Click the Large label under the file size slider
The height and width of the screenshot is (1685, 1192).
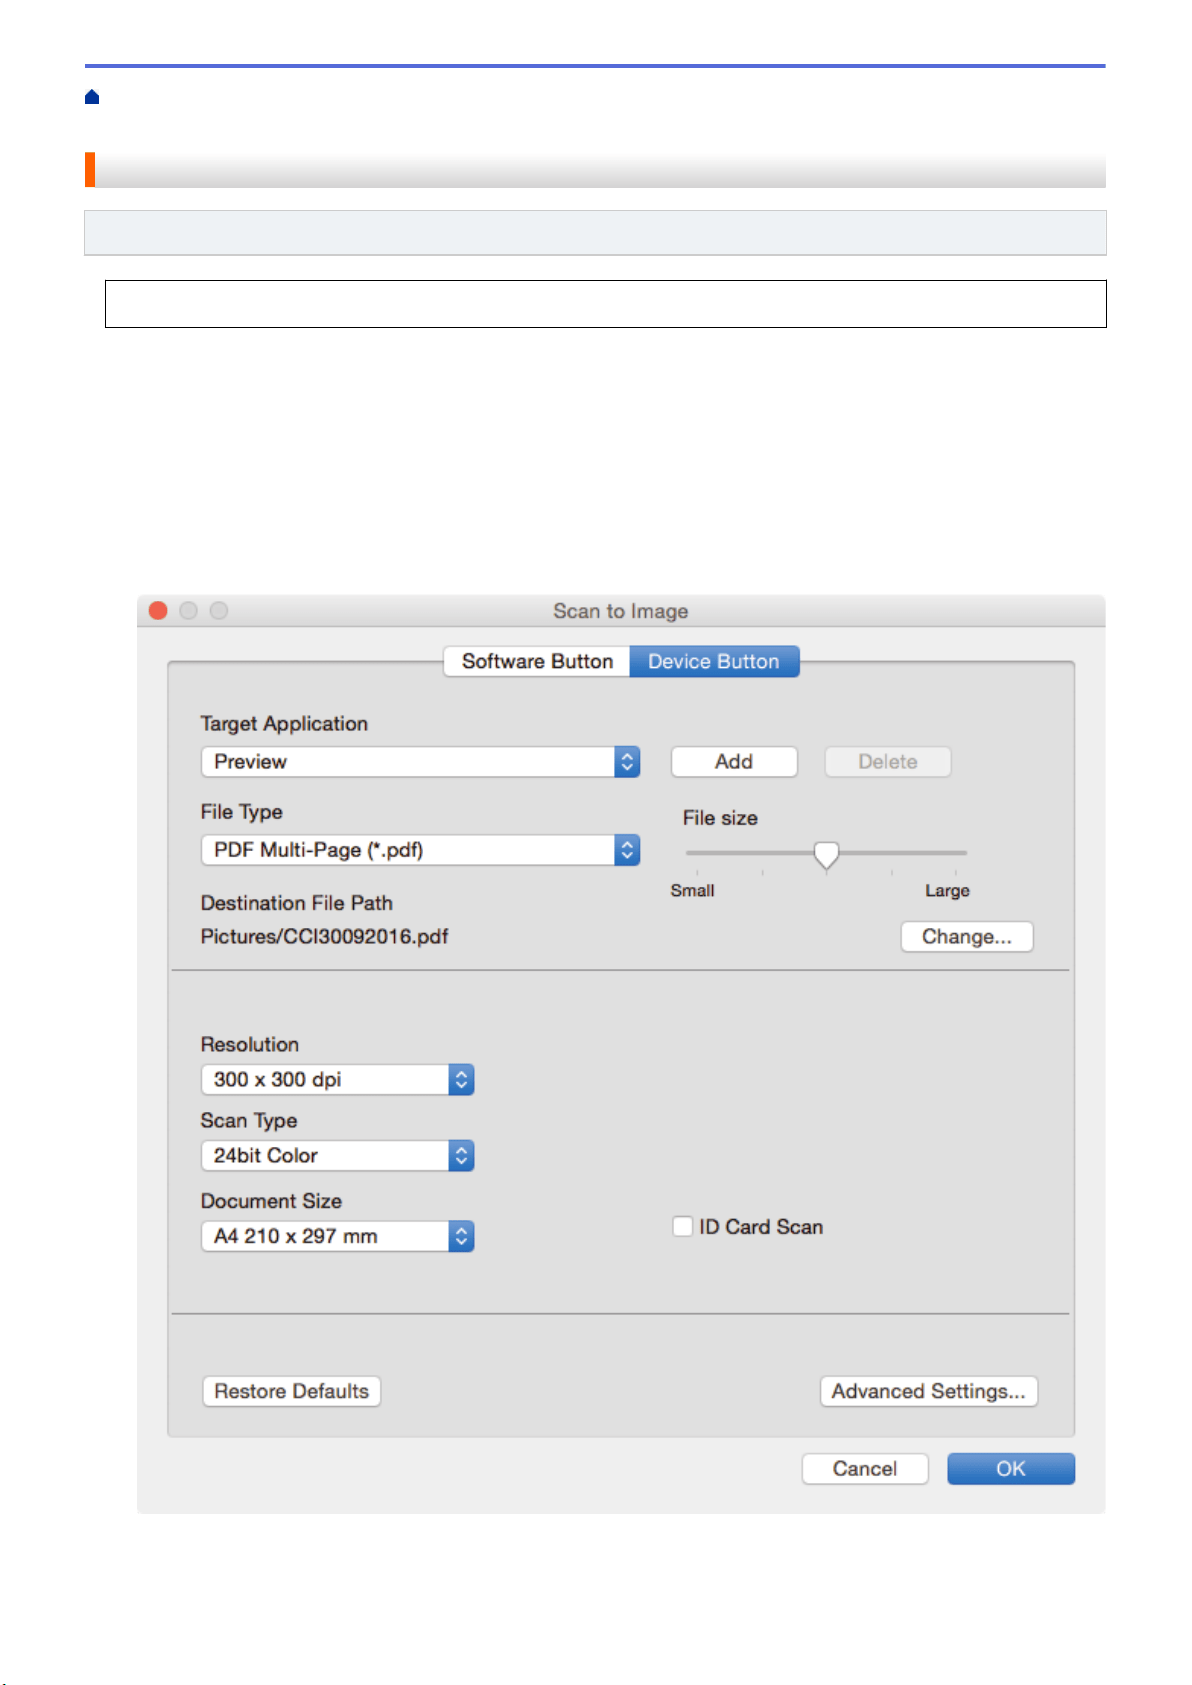coord(947,891)
